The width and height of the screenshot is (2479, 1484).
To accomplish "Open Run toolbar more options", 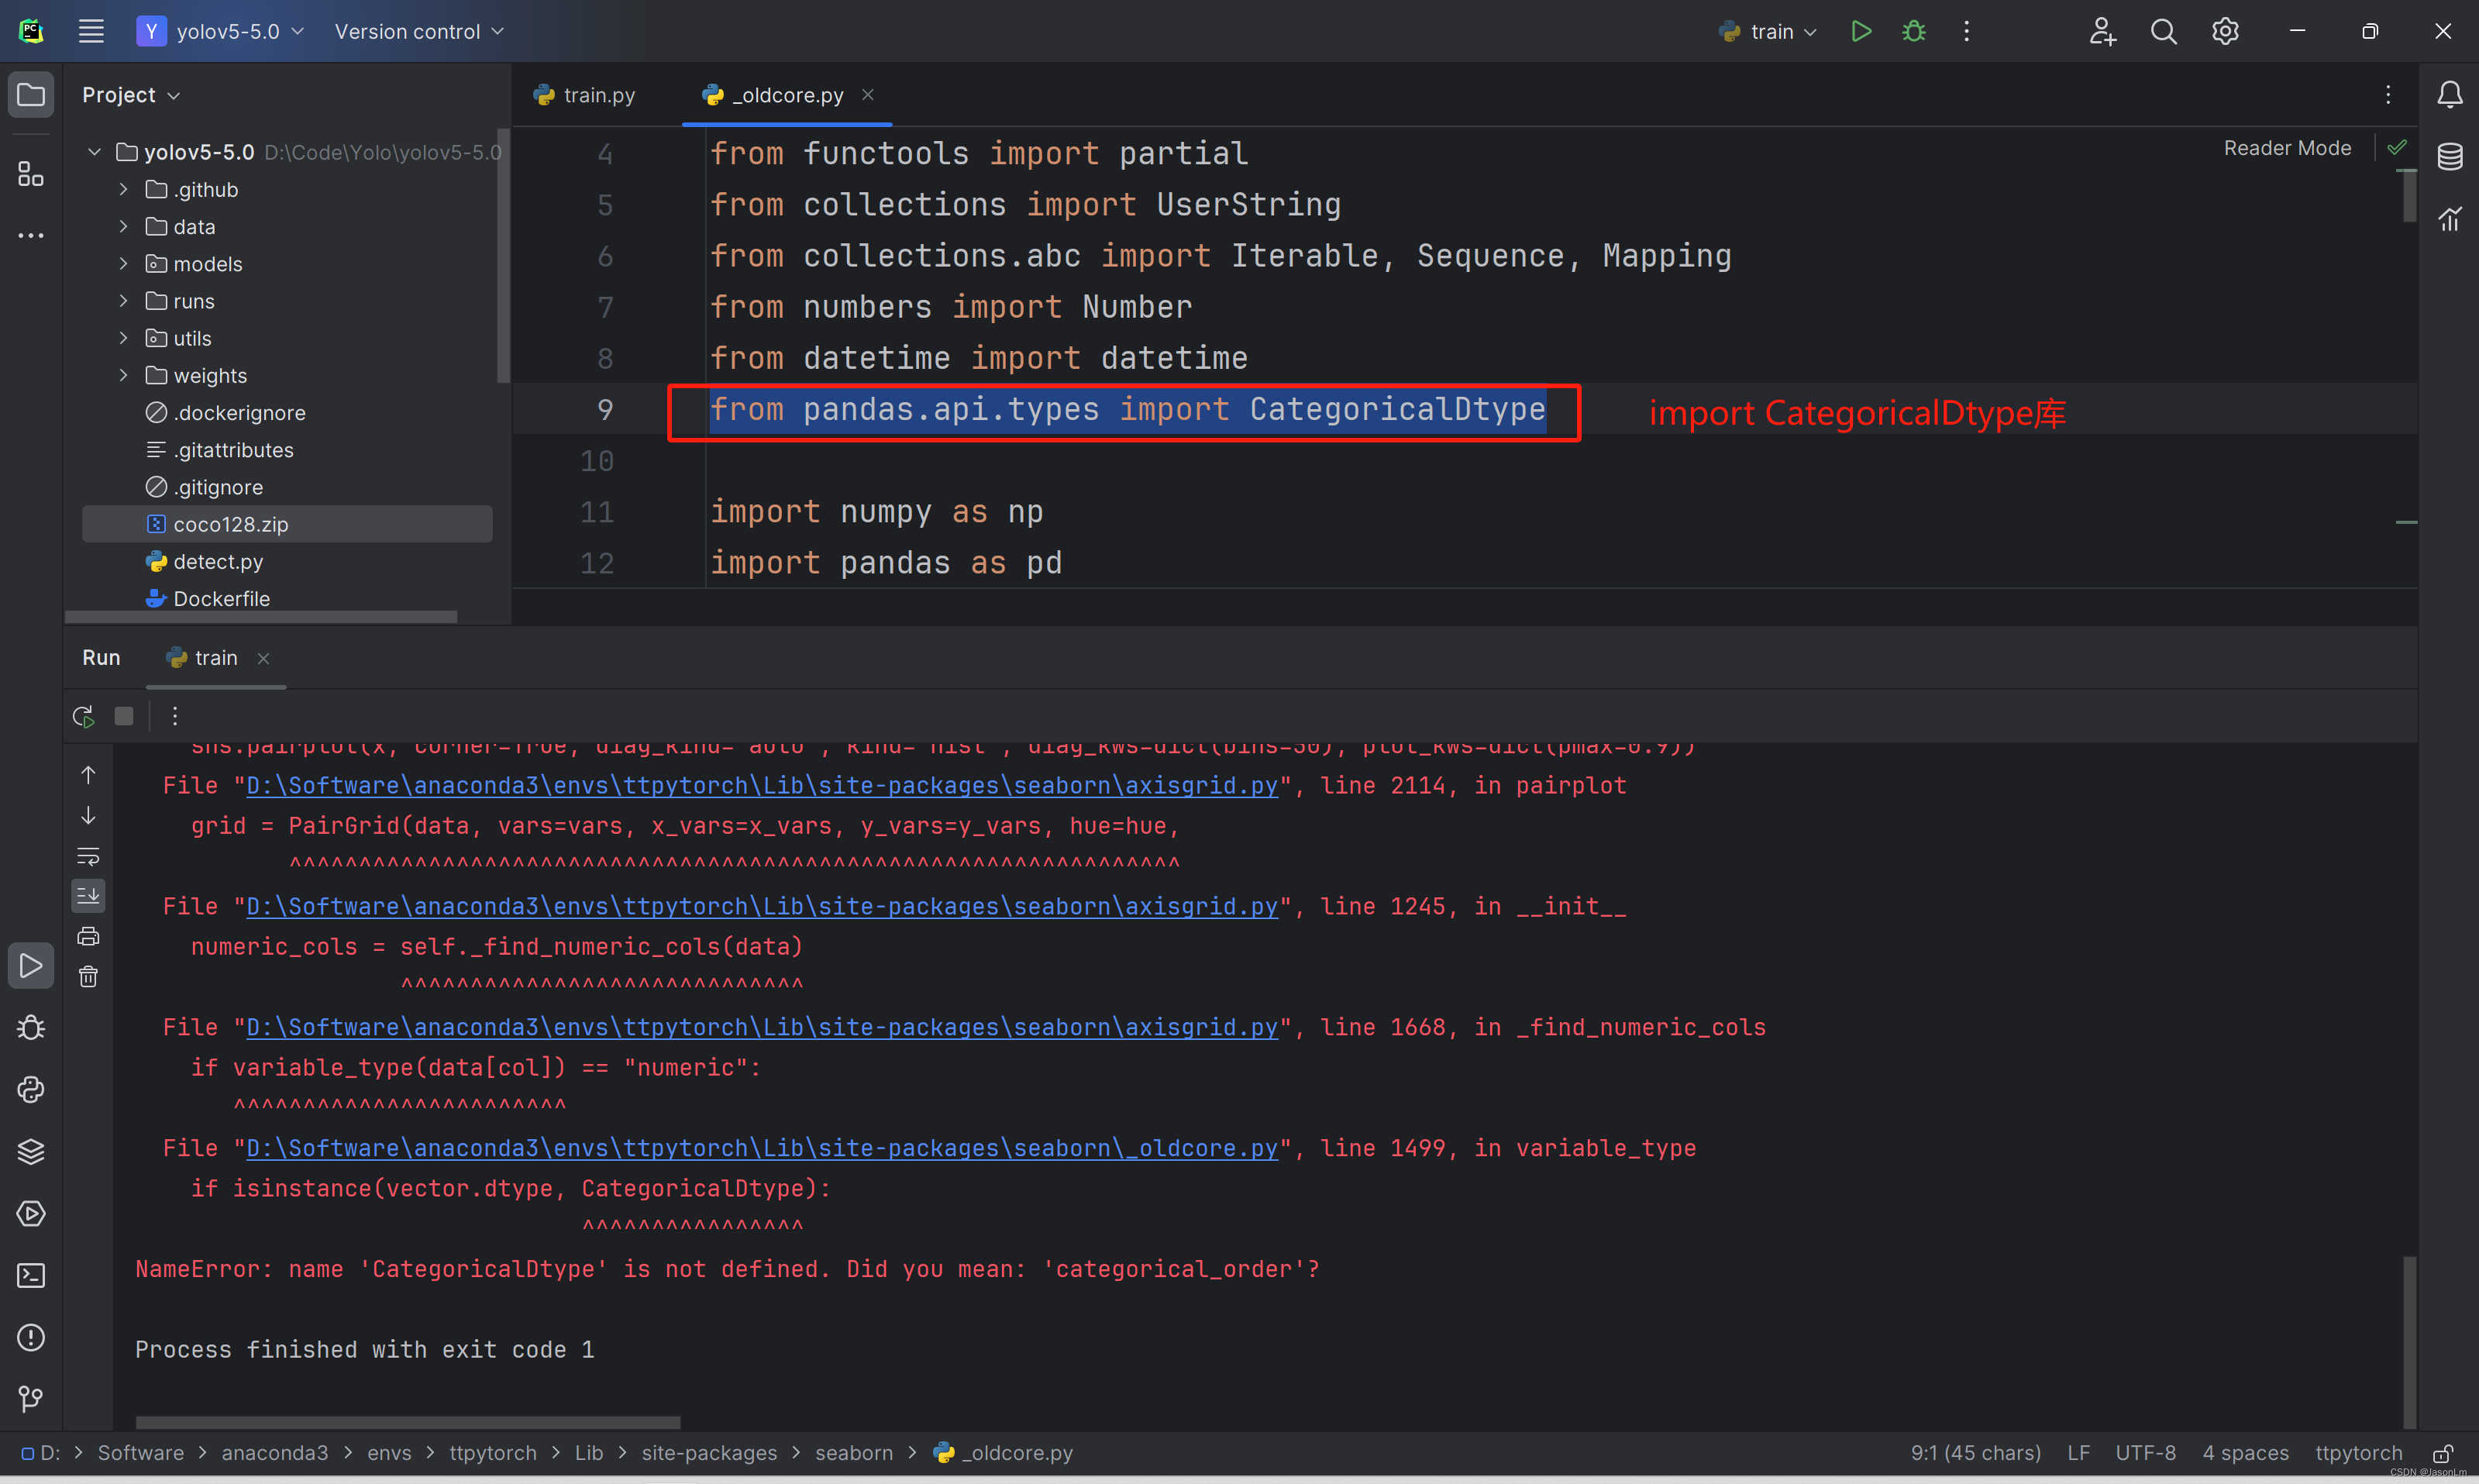I will 174,716.
